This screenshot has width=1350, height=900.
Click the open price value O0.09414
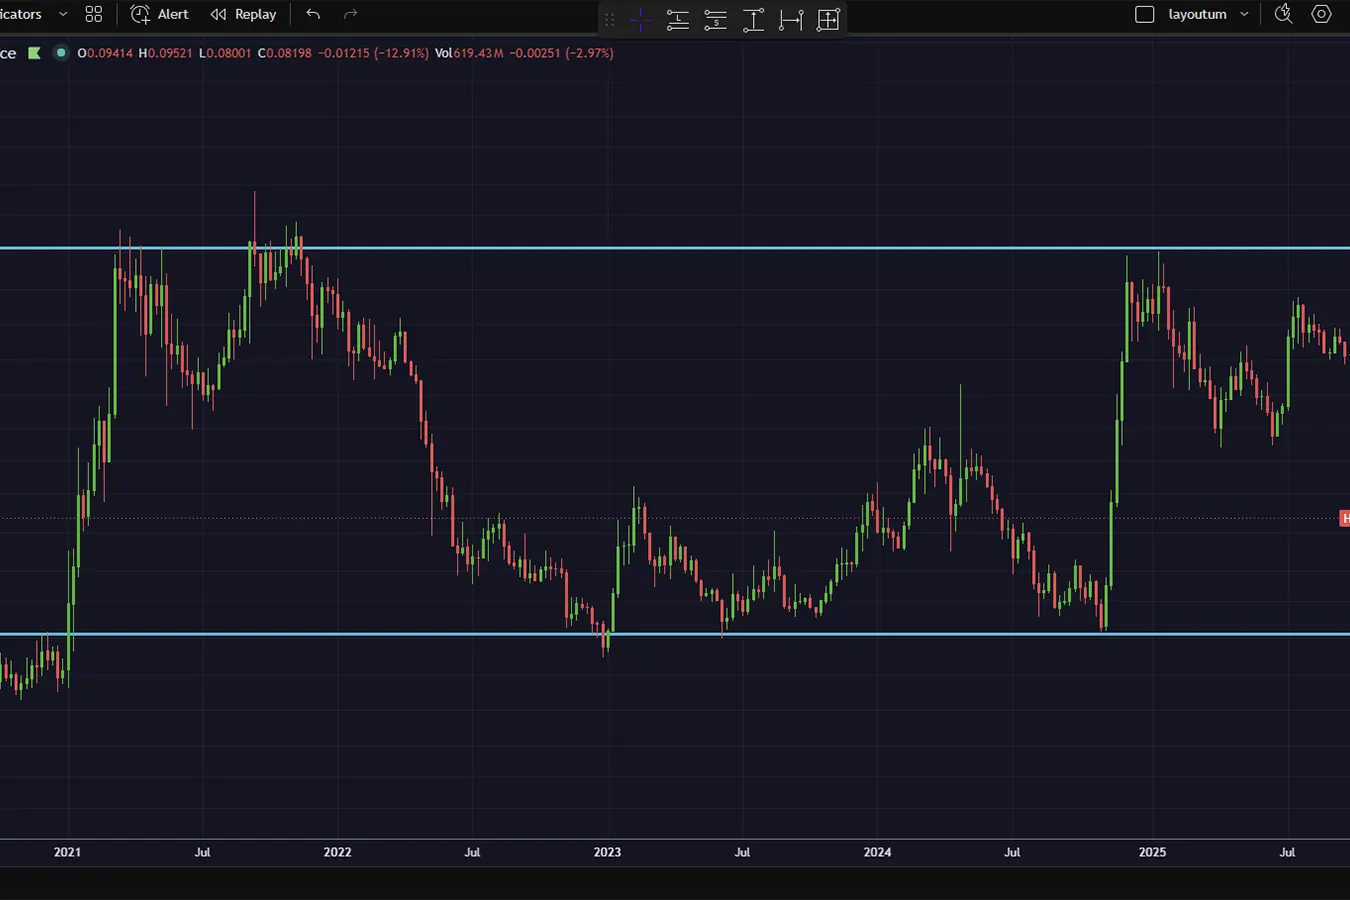point(105,53)
